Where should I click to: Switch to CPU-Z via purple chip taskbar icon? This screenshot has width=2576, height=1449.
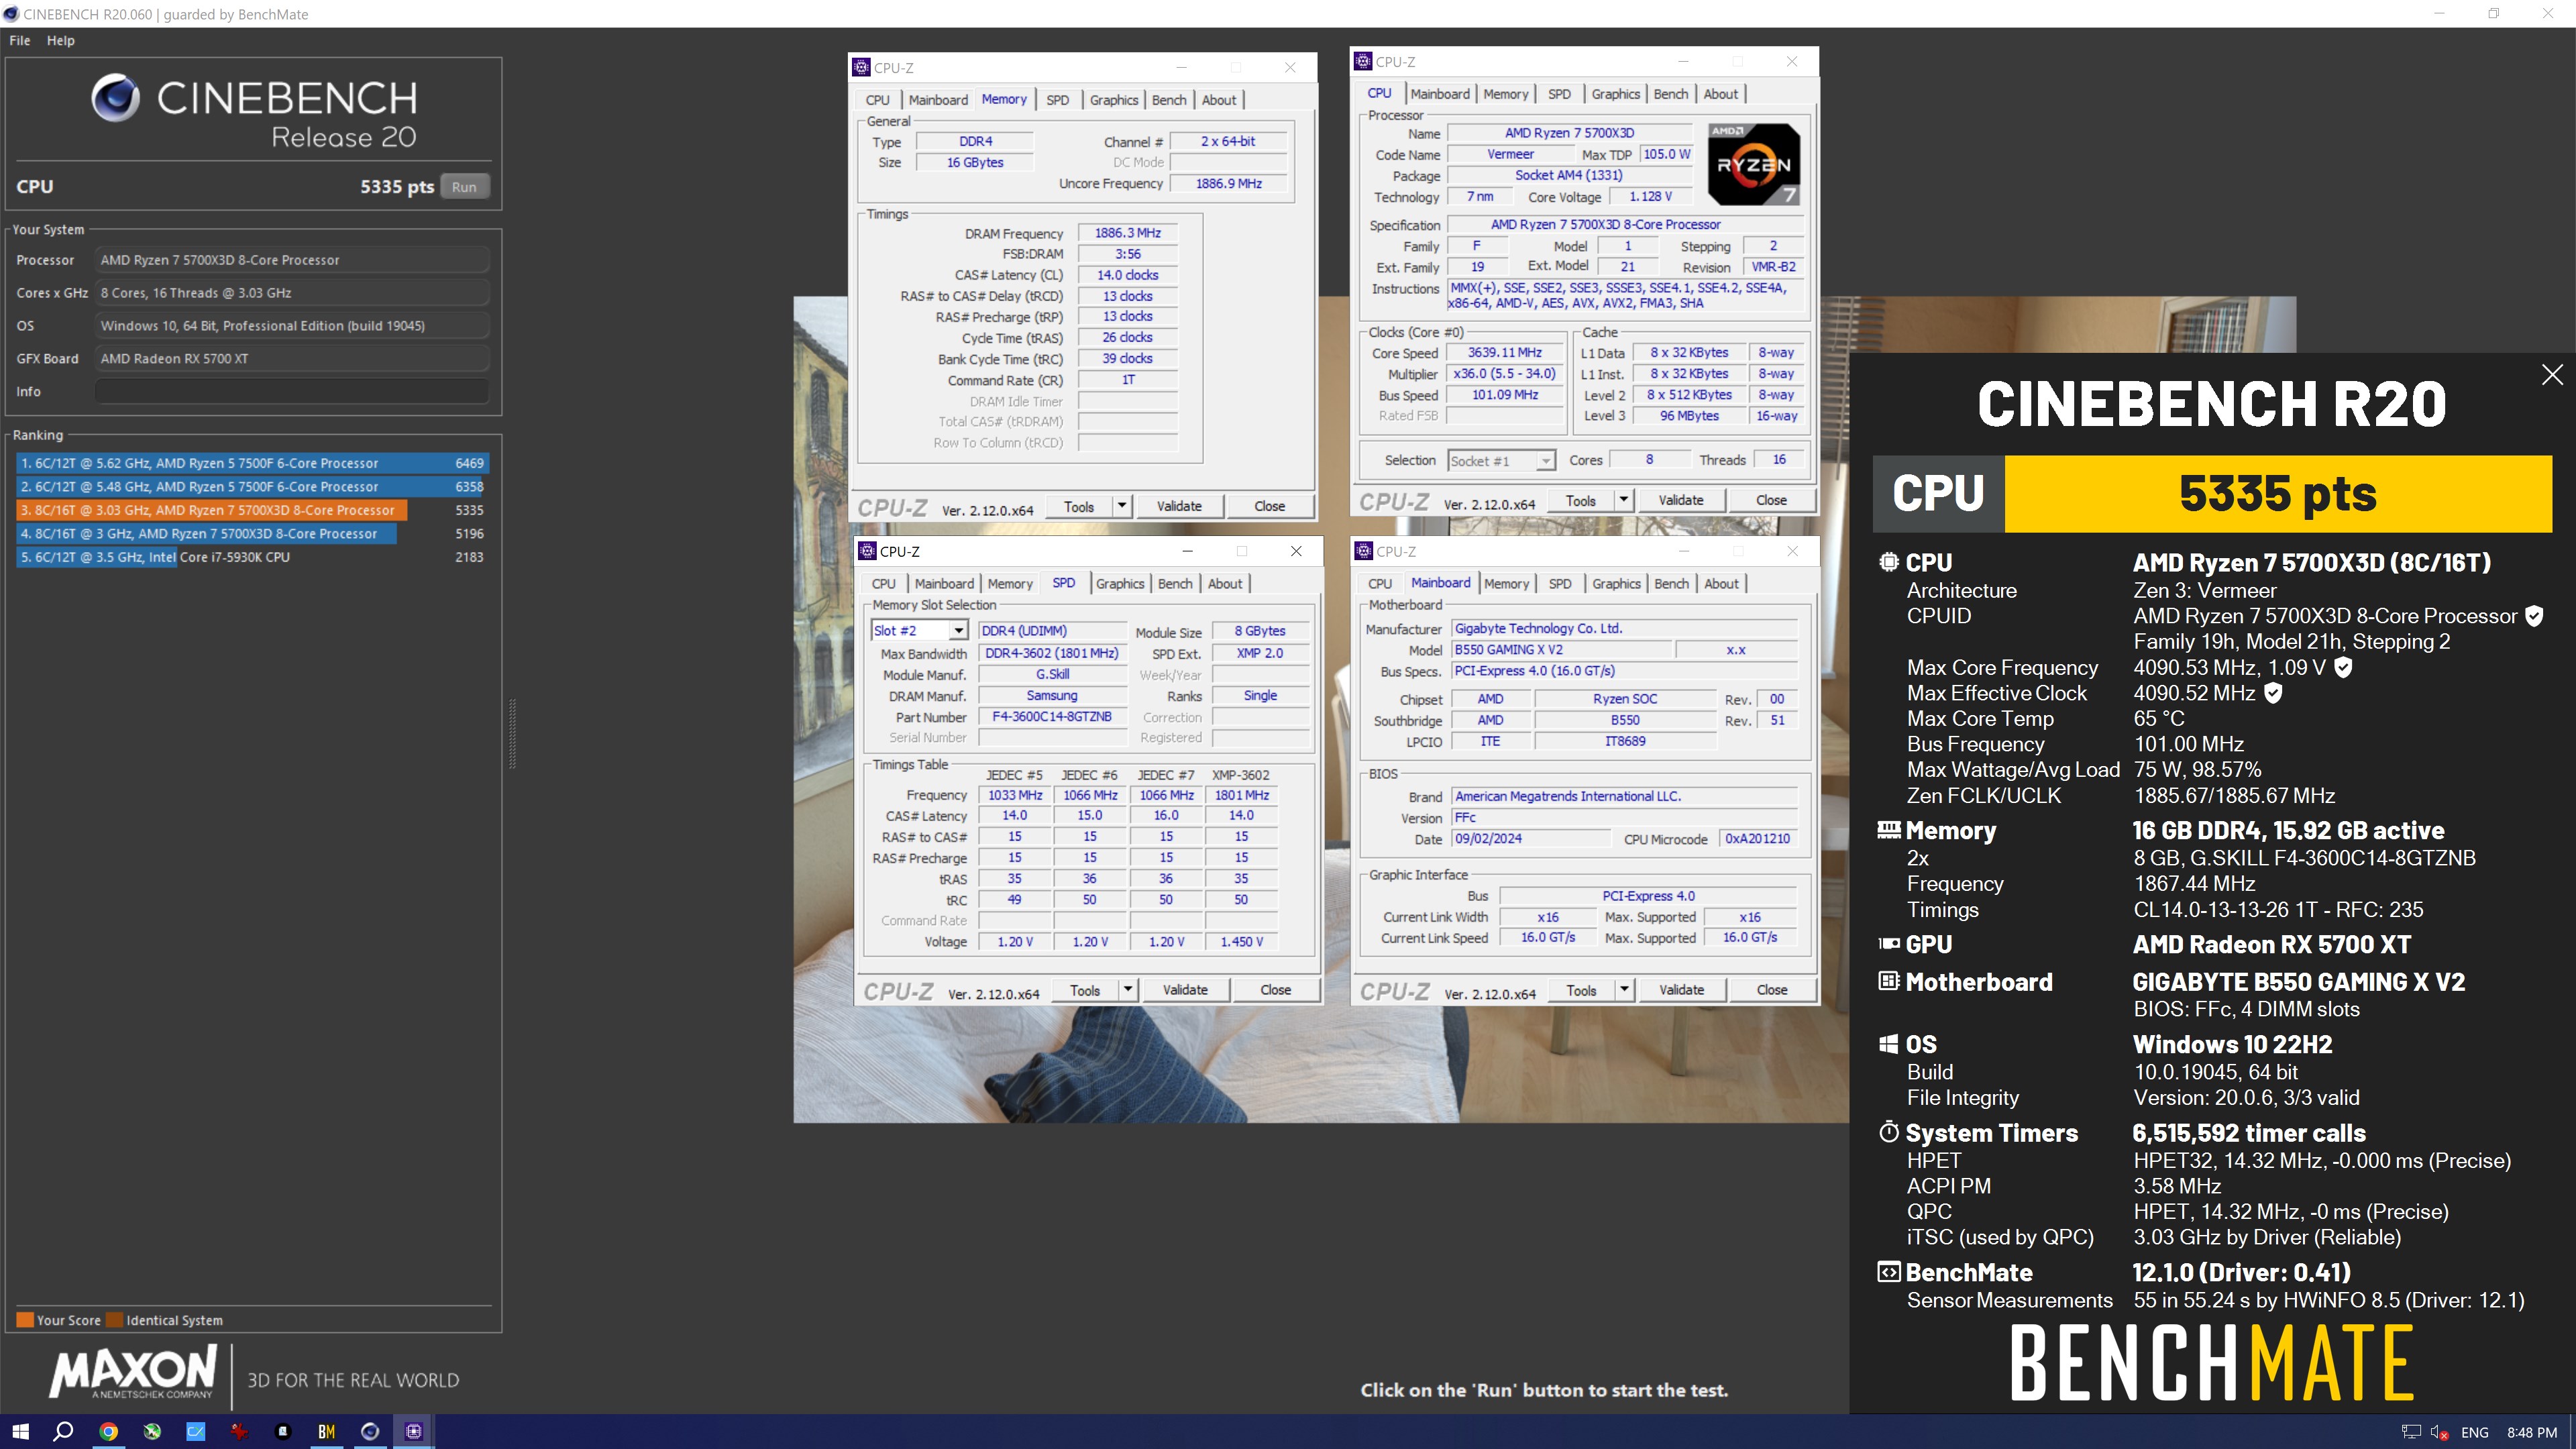(x=414, y=1431)
